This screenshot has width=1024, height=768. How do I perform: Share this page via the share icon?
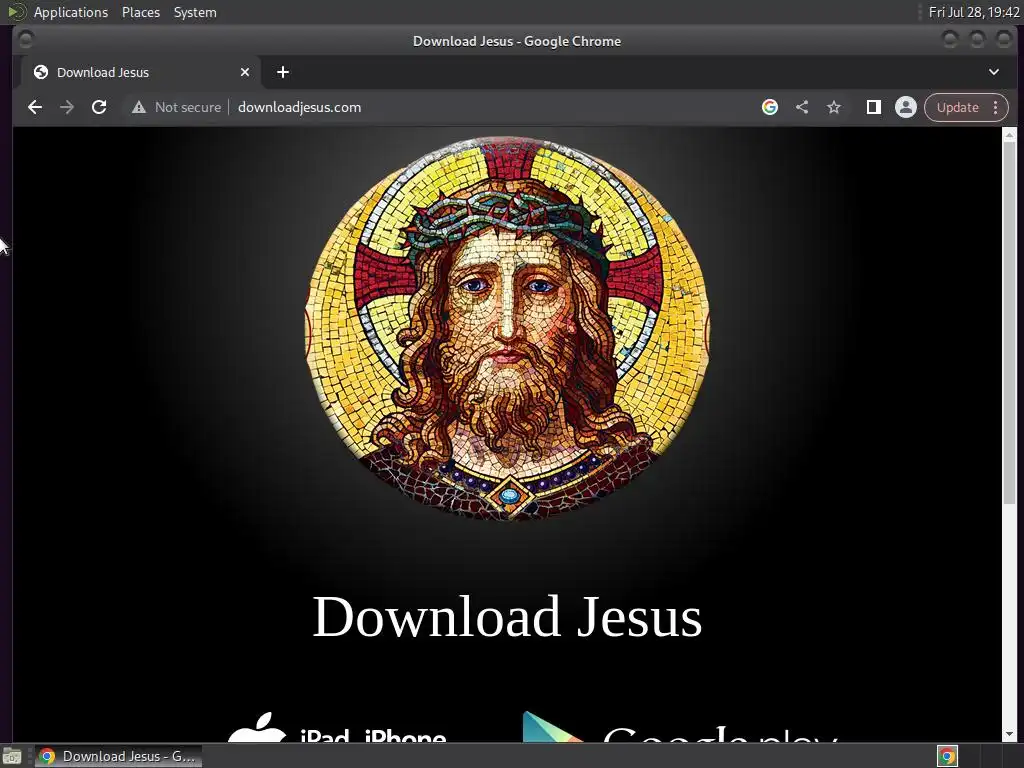[802, 107]
